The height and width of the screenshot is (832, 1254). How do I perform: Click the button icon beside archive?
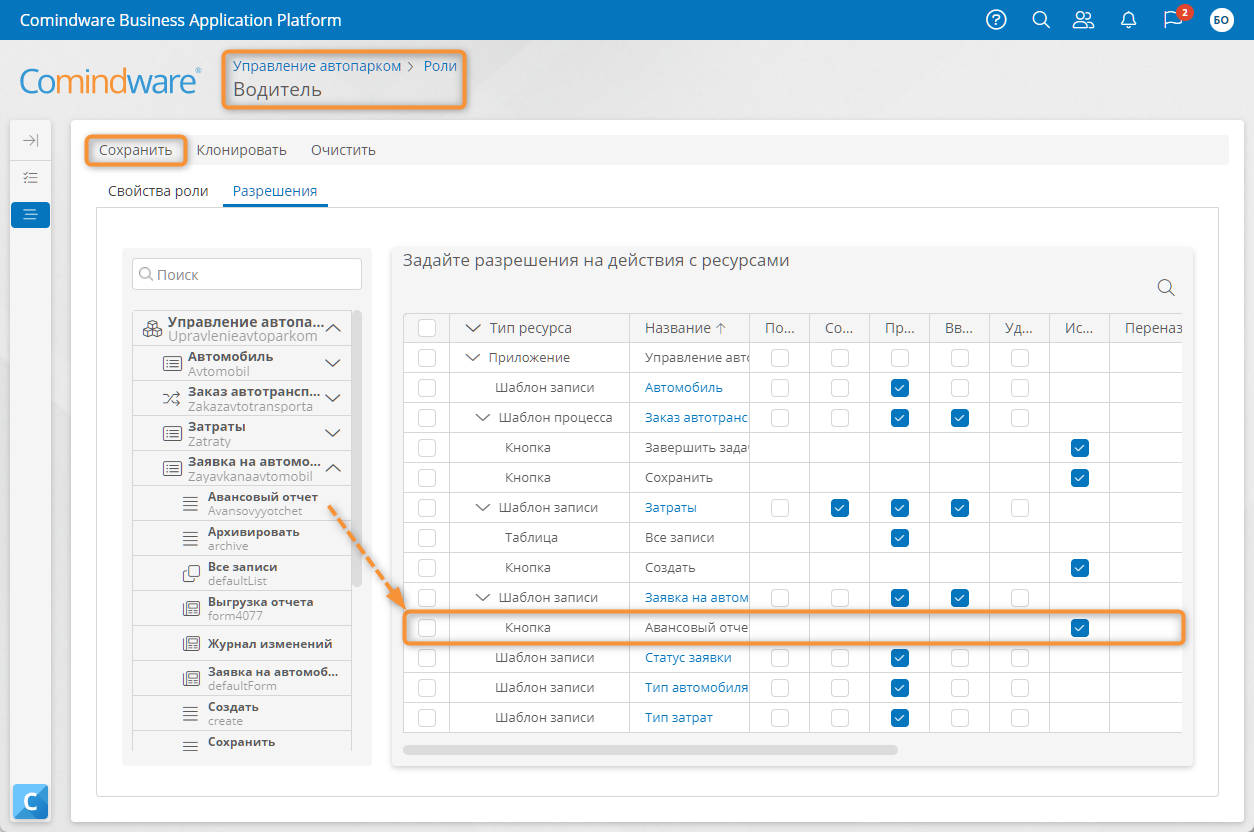(191, 539)
